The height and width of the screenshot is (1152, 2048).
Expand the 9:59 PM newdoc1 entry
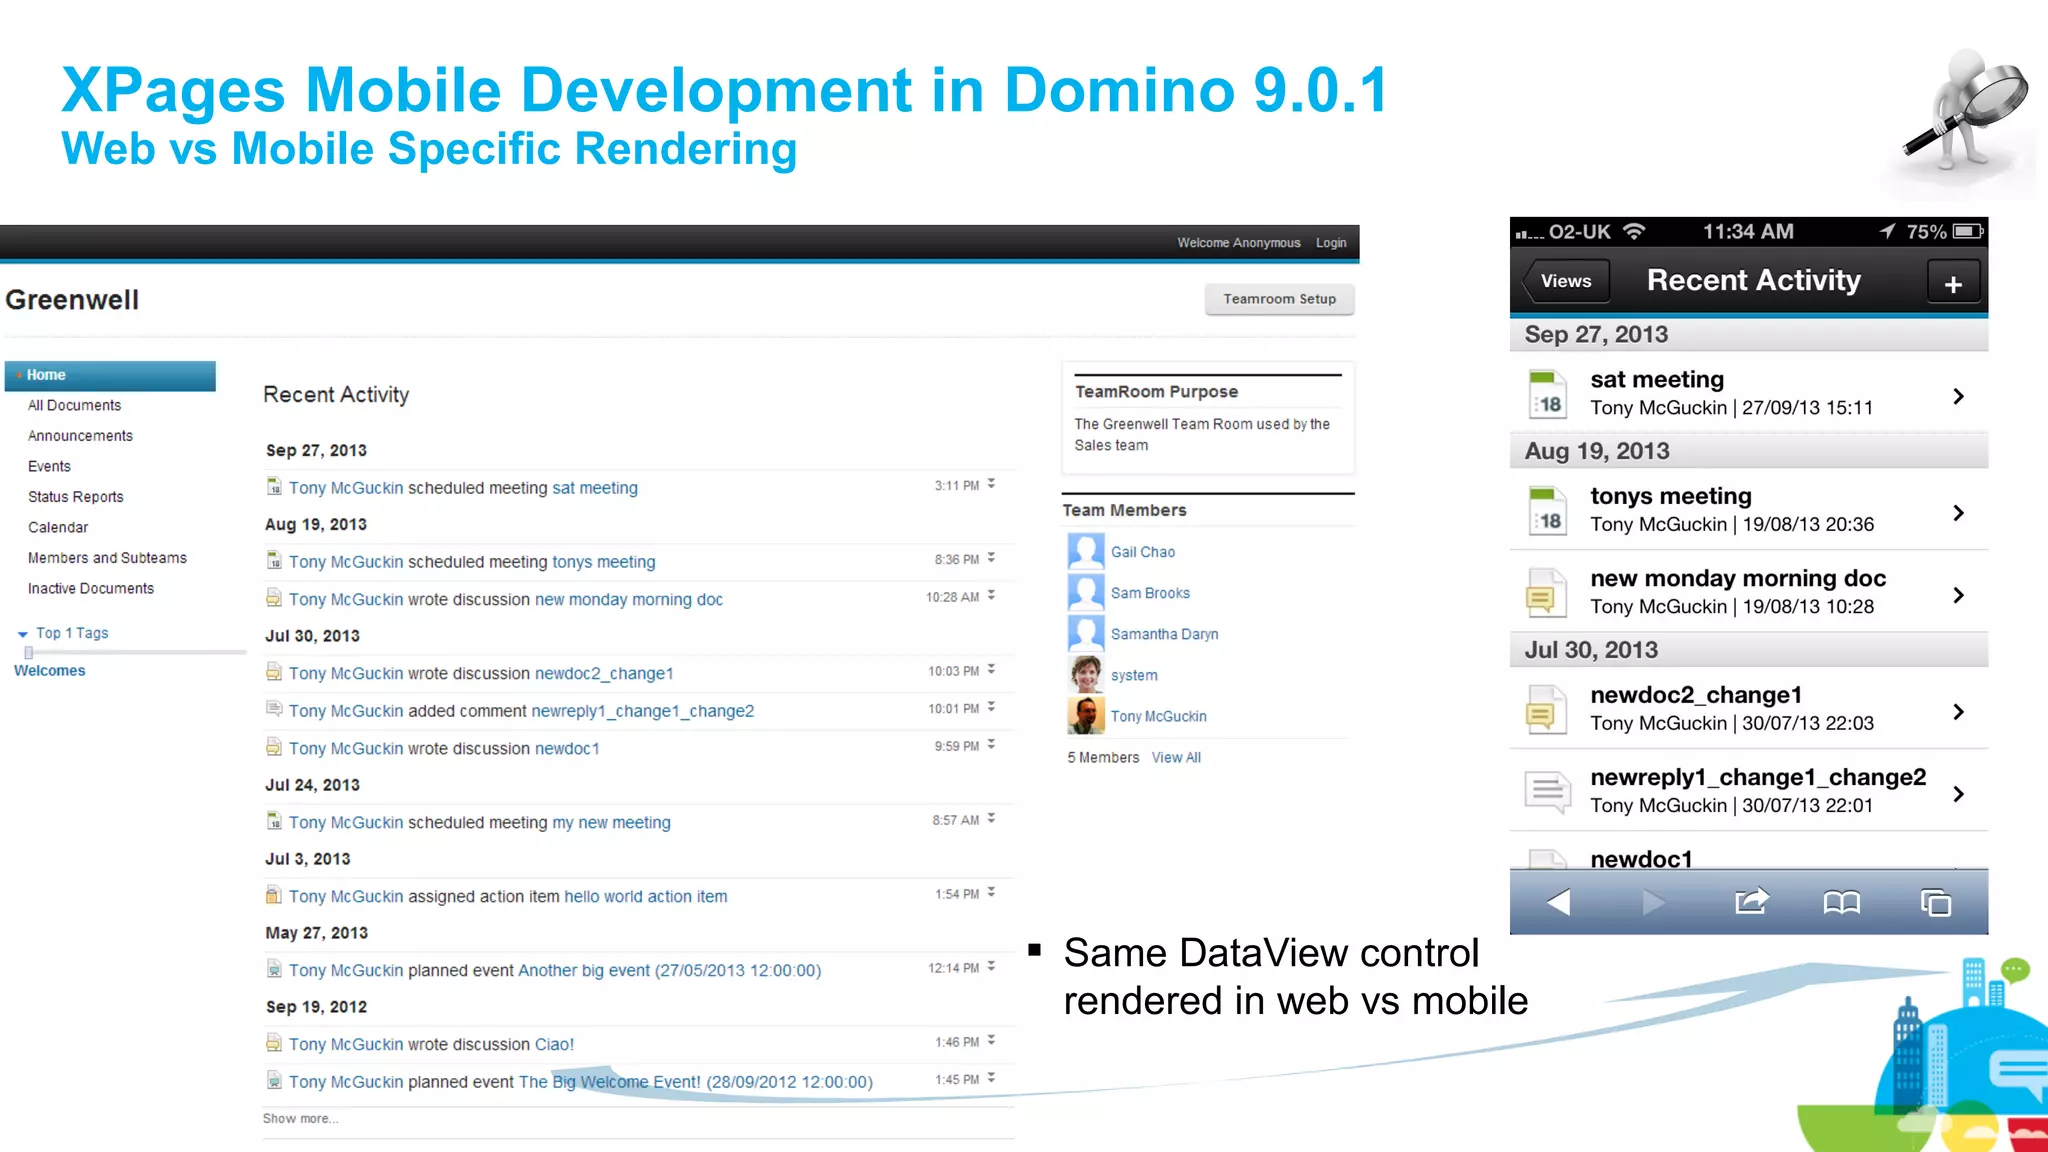991,745
